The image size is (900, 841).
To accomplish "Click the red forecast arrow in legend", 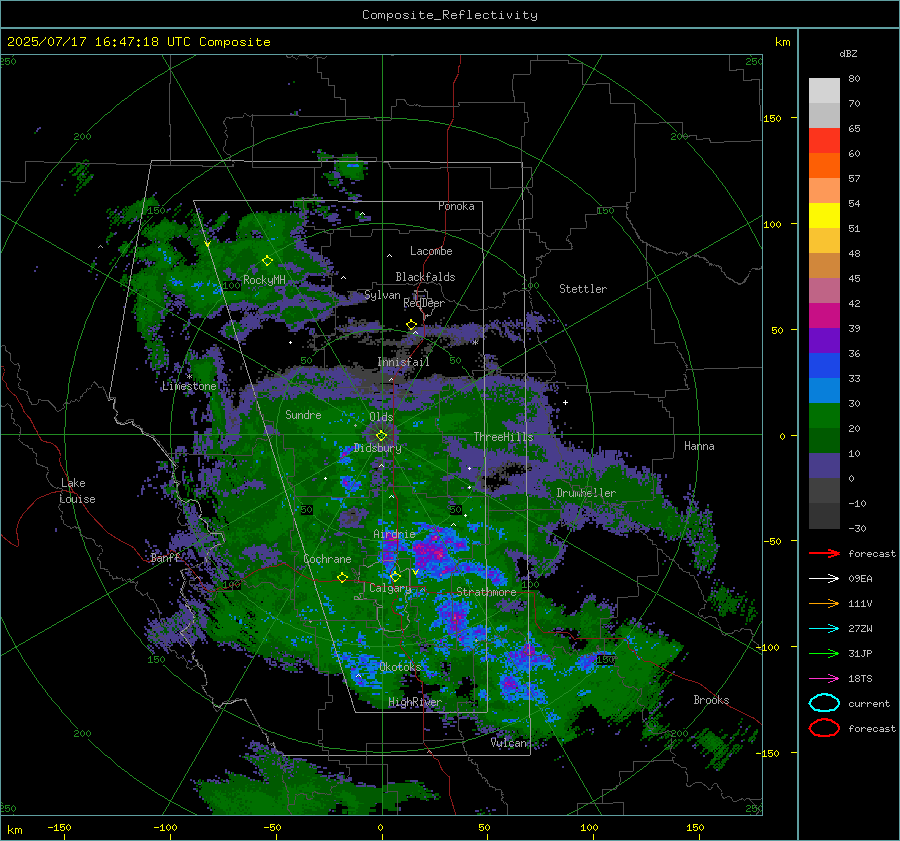I will [824, 553].
